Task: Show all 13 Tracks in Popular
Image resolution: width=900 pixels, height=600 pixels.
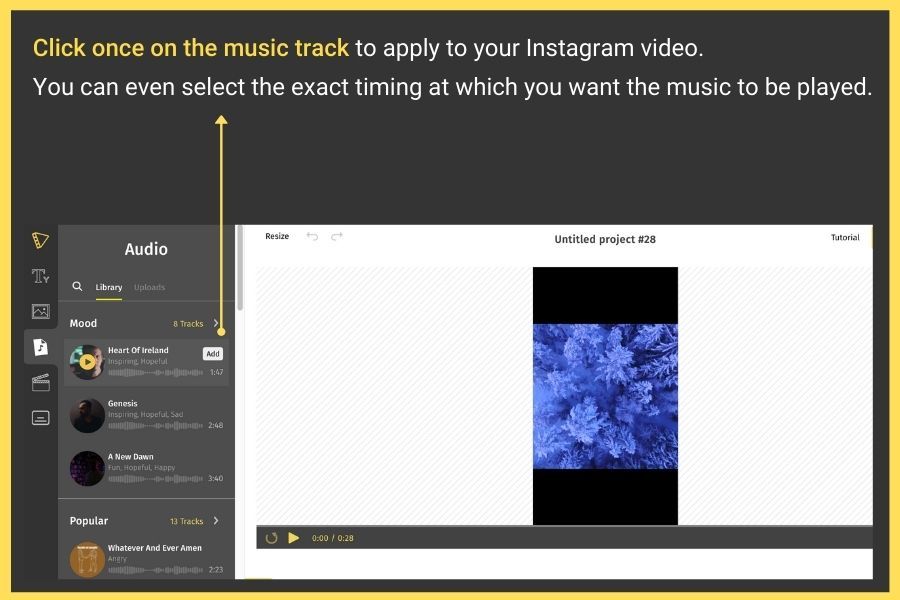Action: pyautogui.click(x=186, y=521)
